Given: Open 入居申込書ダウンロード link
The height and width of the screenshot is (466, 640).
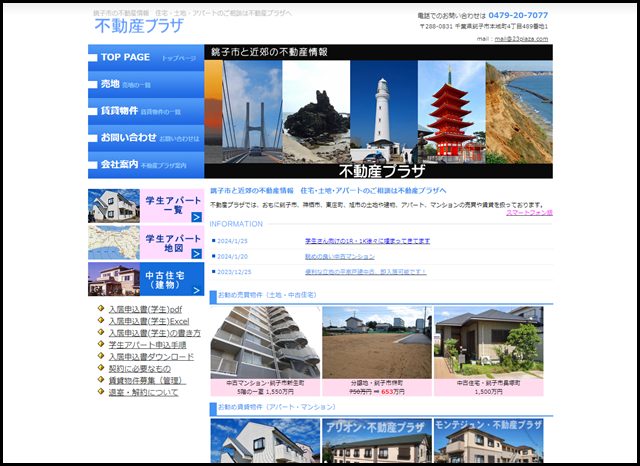Looking at the screenshot, I should pos(151,357).
